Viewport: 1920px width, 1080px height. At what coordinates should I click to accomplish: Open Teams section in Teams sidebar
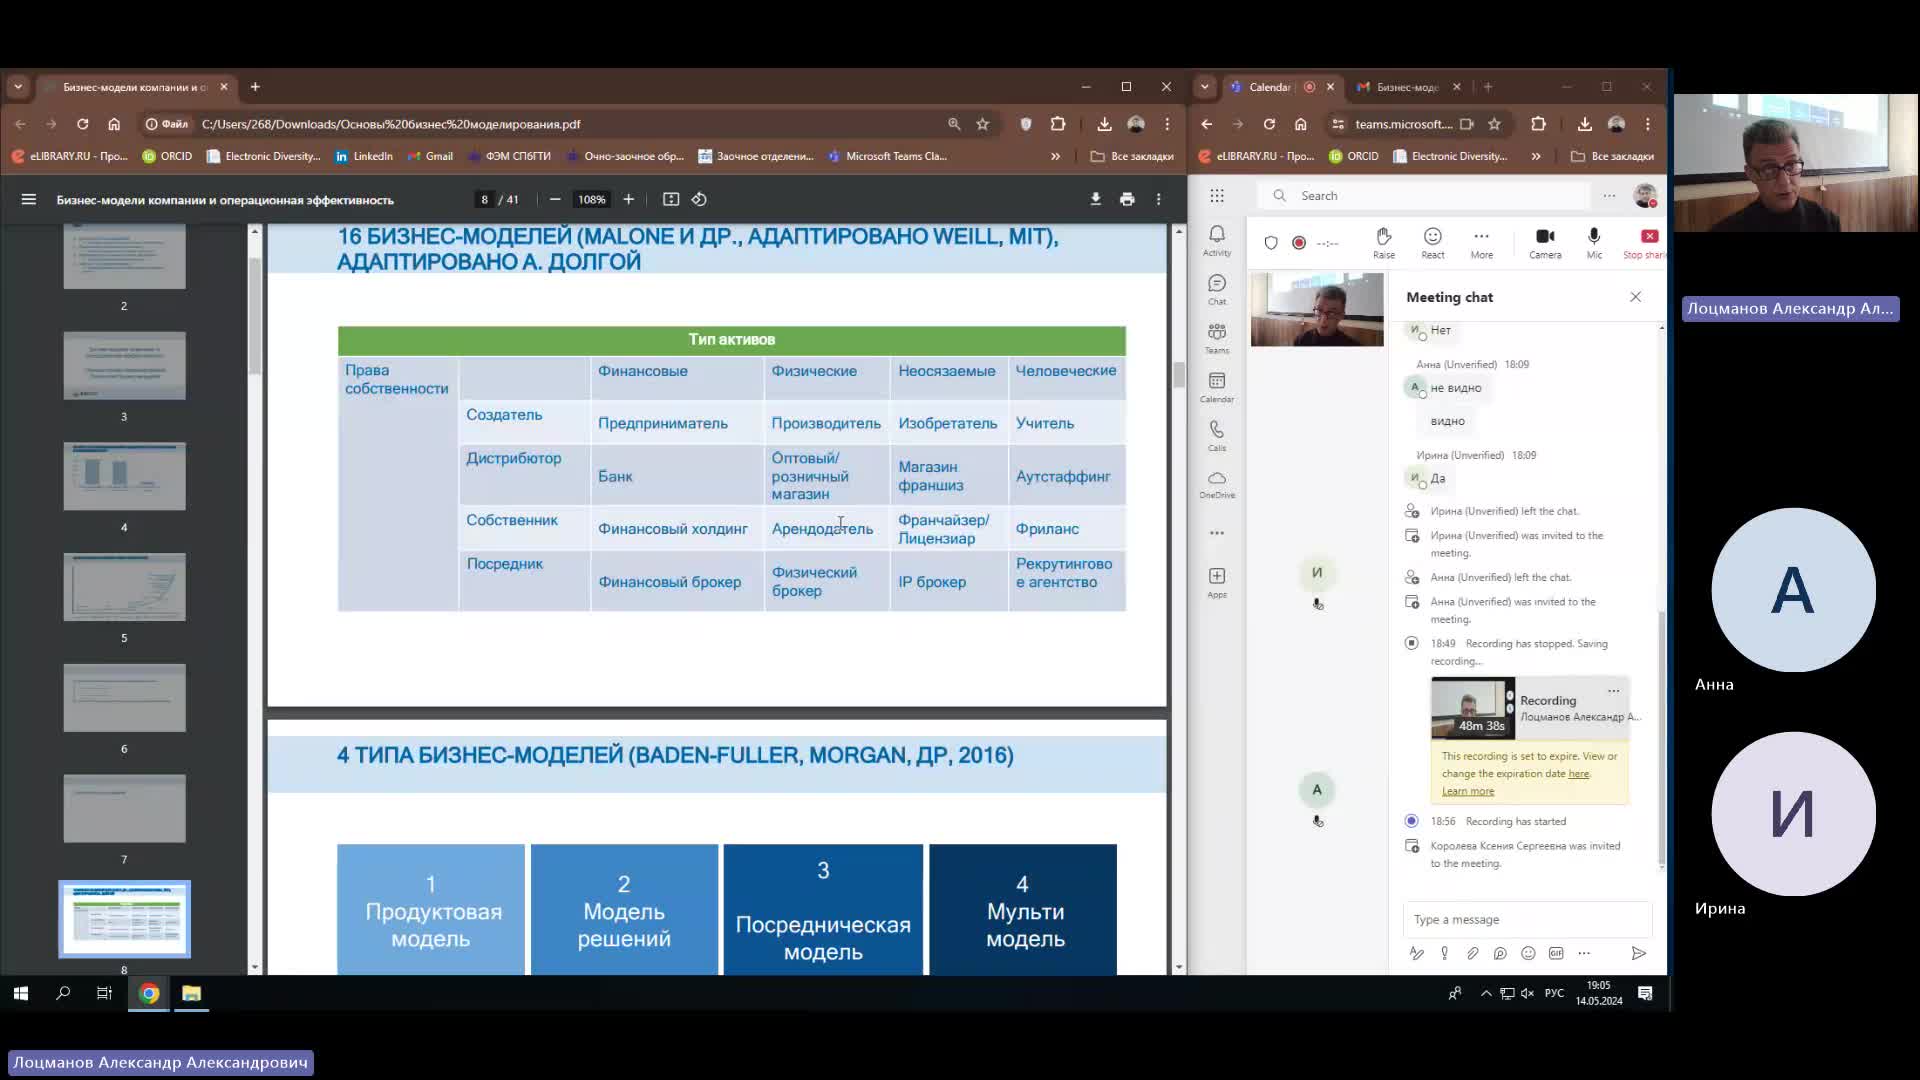pyautogui.click(x=1217, y=338)
